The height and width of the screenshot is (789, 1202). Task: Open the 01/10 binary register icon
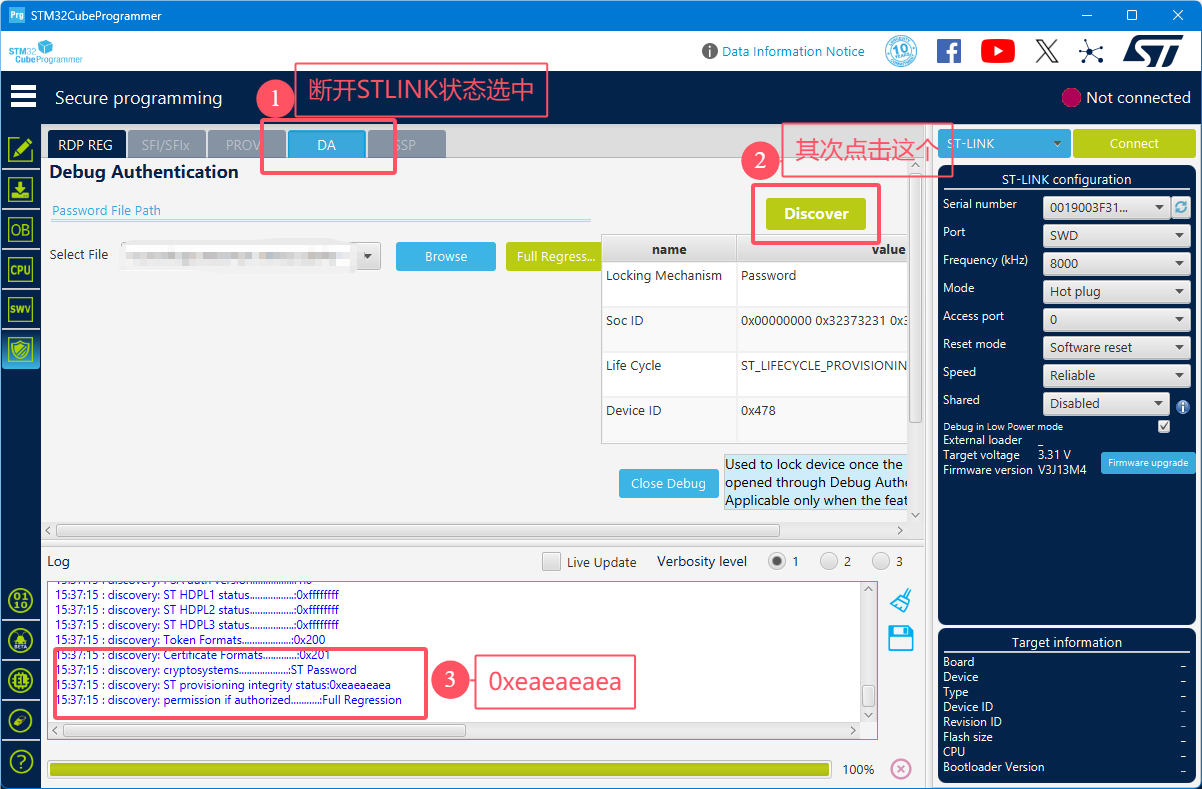coord(20,601)
